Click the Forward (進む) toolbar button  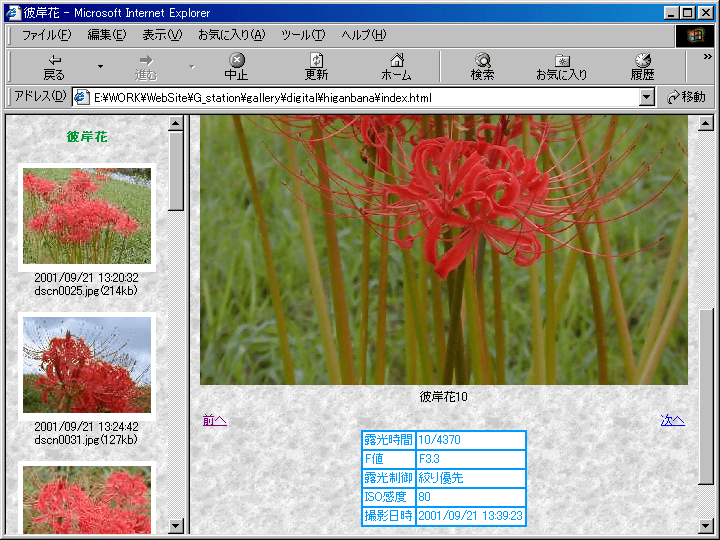(146, 67)
